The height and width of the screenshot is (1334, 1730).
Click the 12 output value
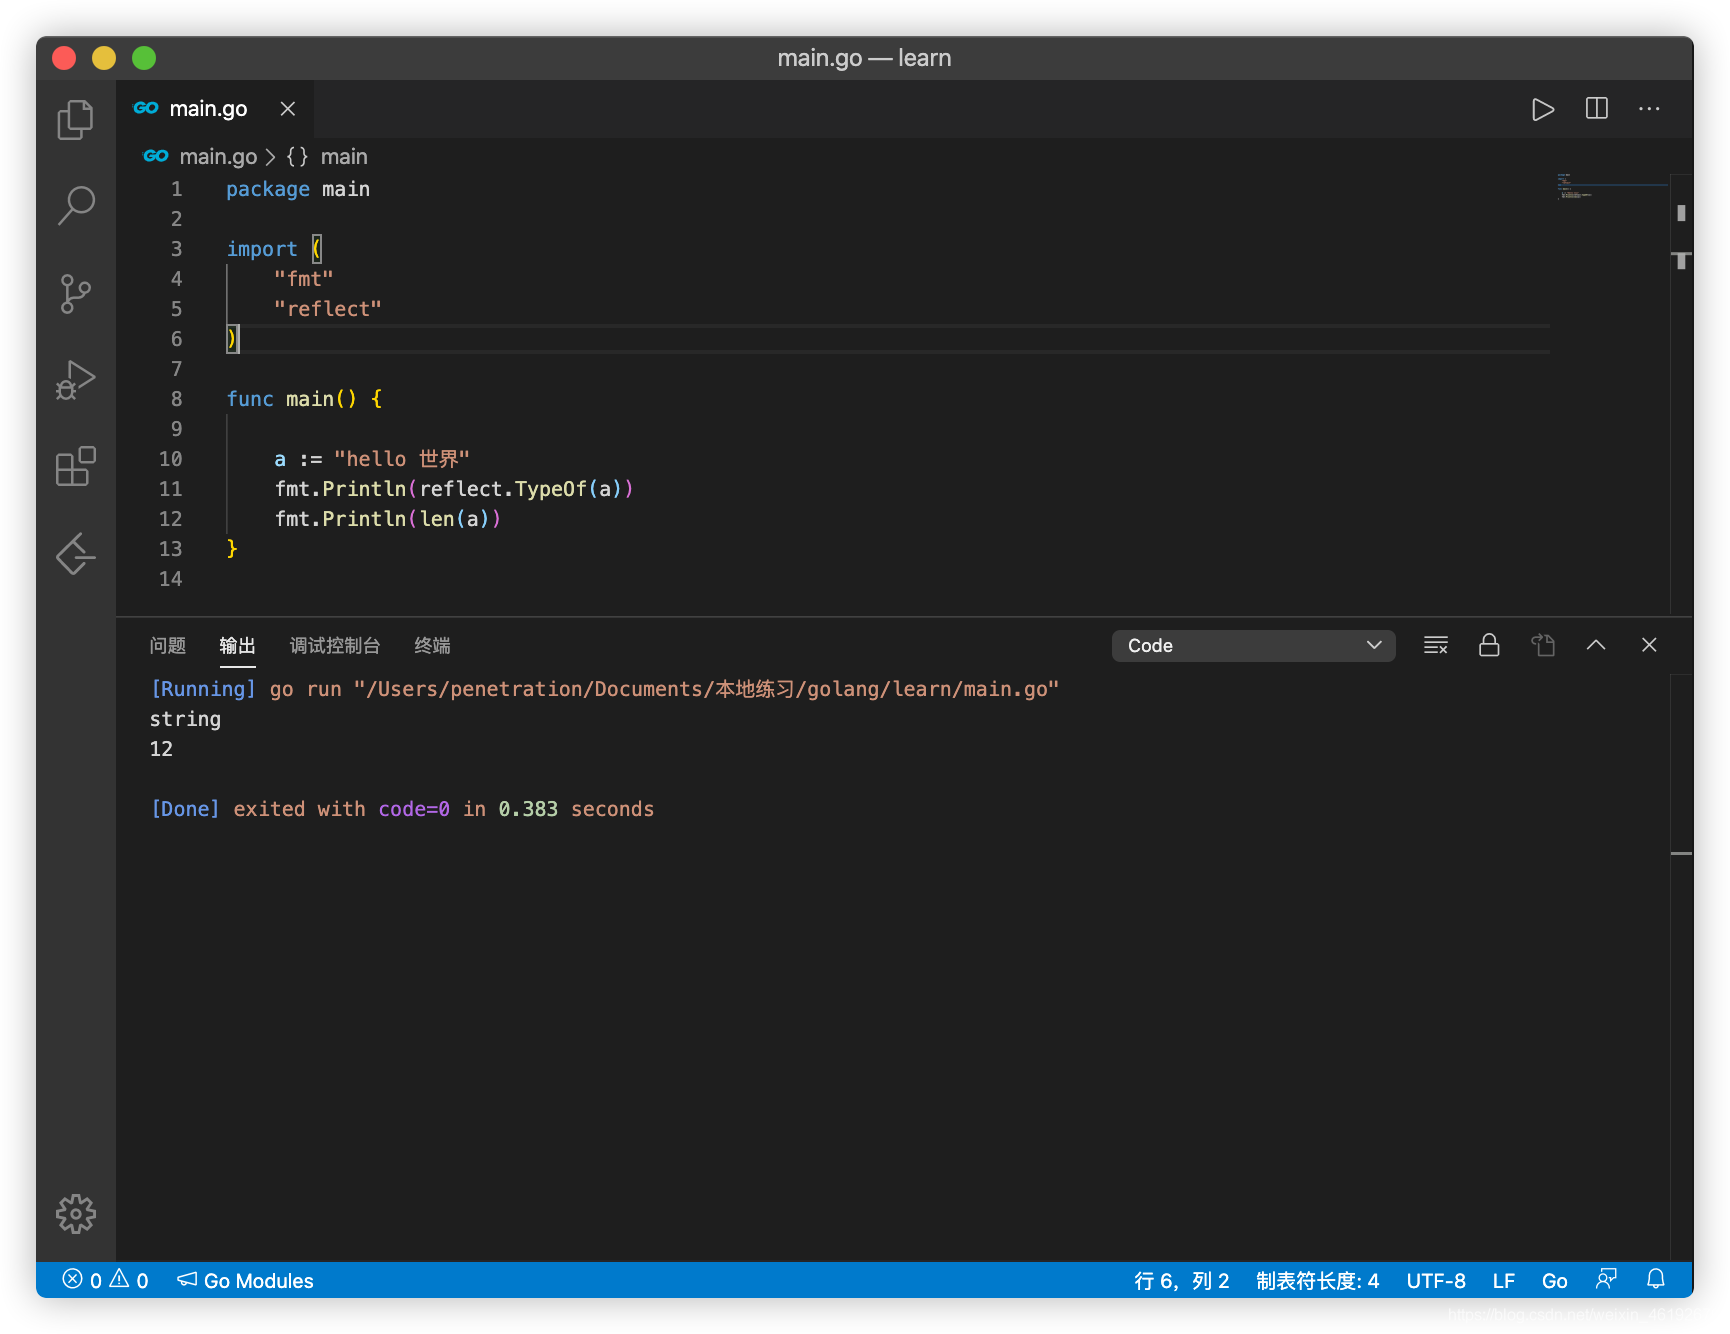pyautogui.click(x=161, y=749)
